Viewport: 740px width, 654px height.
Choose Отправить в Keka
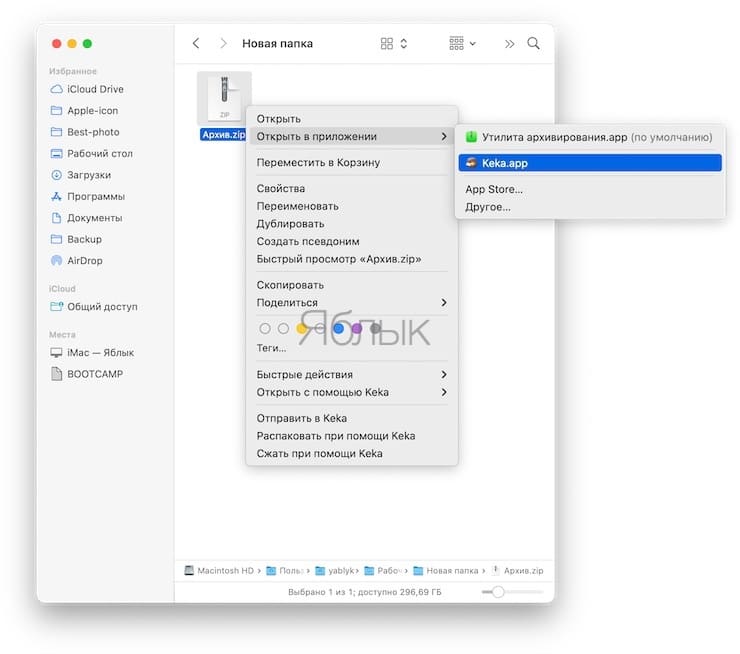[352, 418]
